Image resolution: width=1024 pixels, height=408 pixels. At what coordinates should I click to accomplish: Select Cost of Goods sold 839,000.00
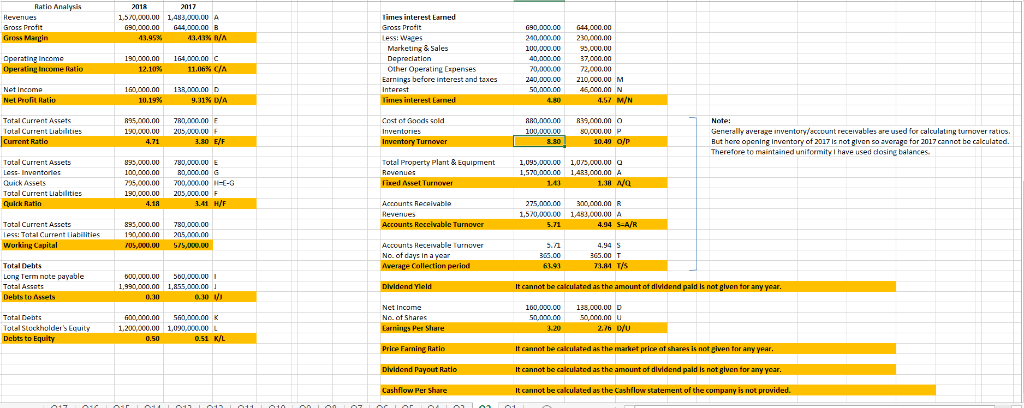(590, 120)
